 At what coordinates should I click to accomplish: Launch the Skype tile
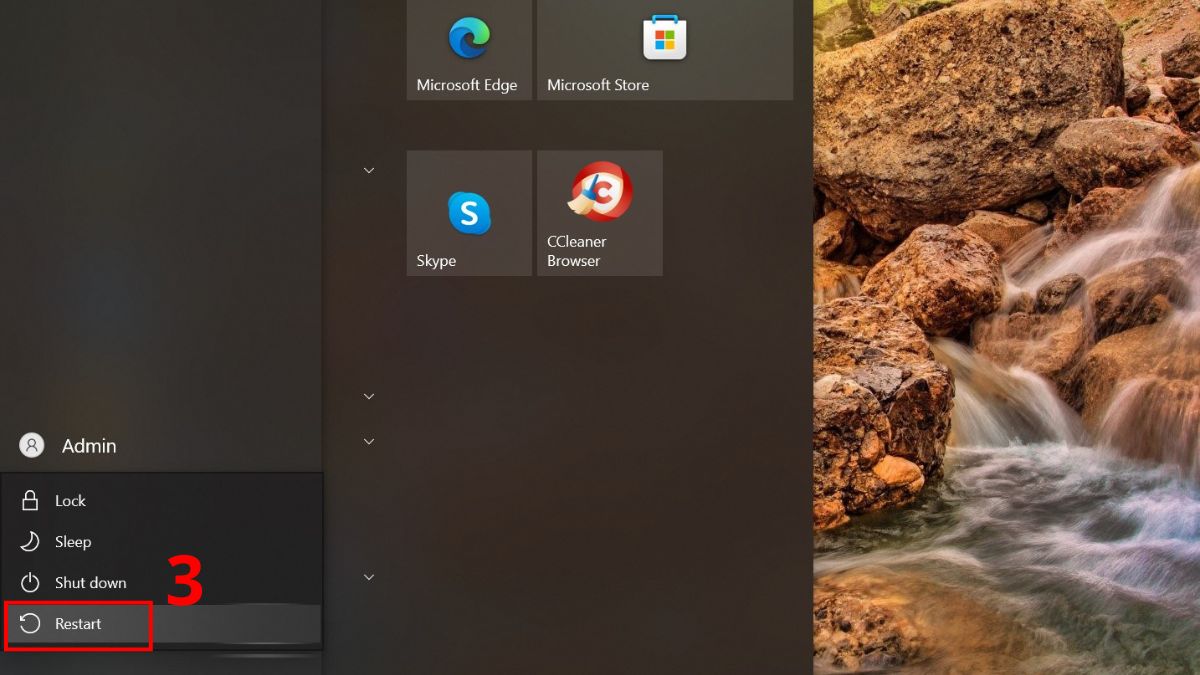(469, 213)
